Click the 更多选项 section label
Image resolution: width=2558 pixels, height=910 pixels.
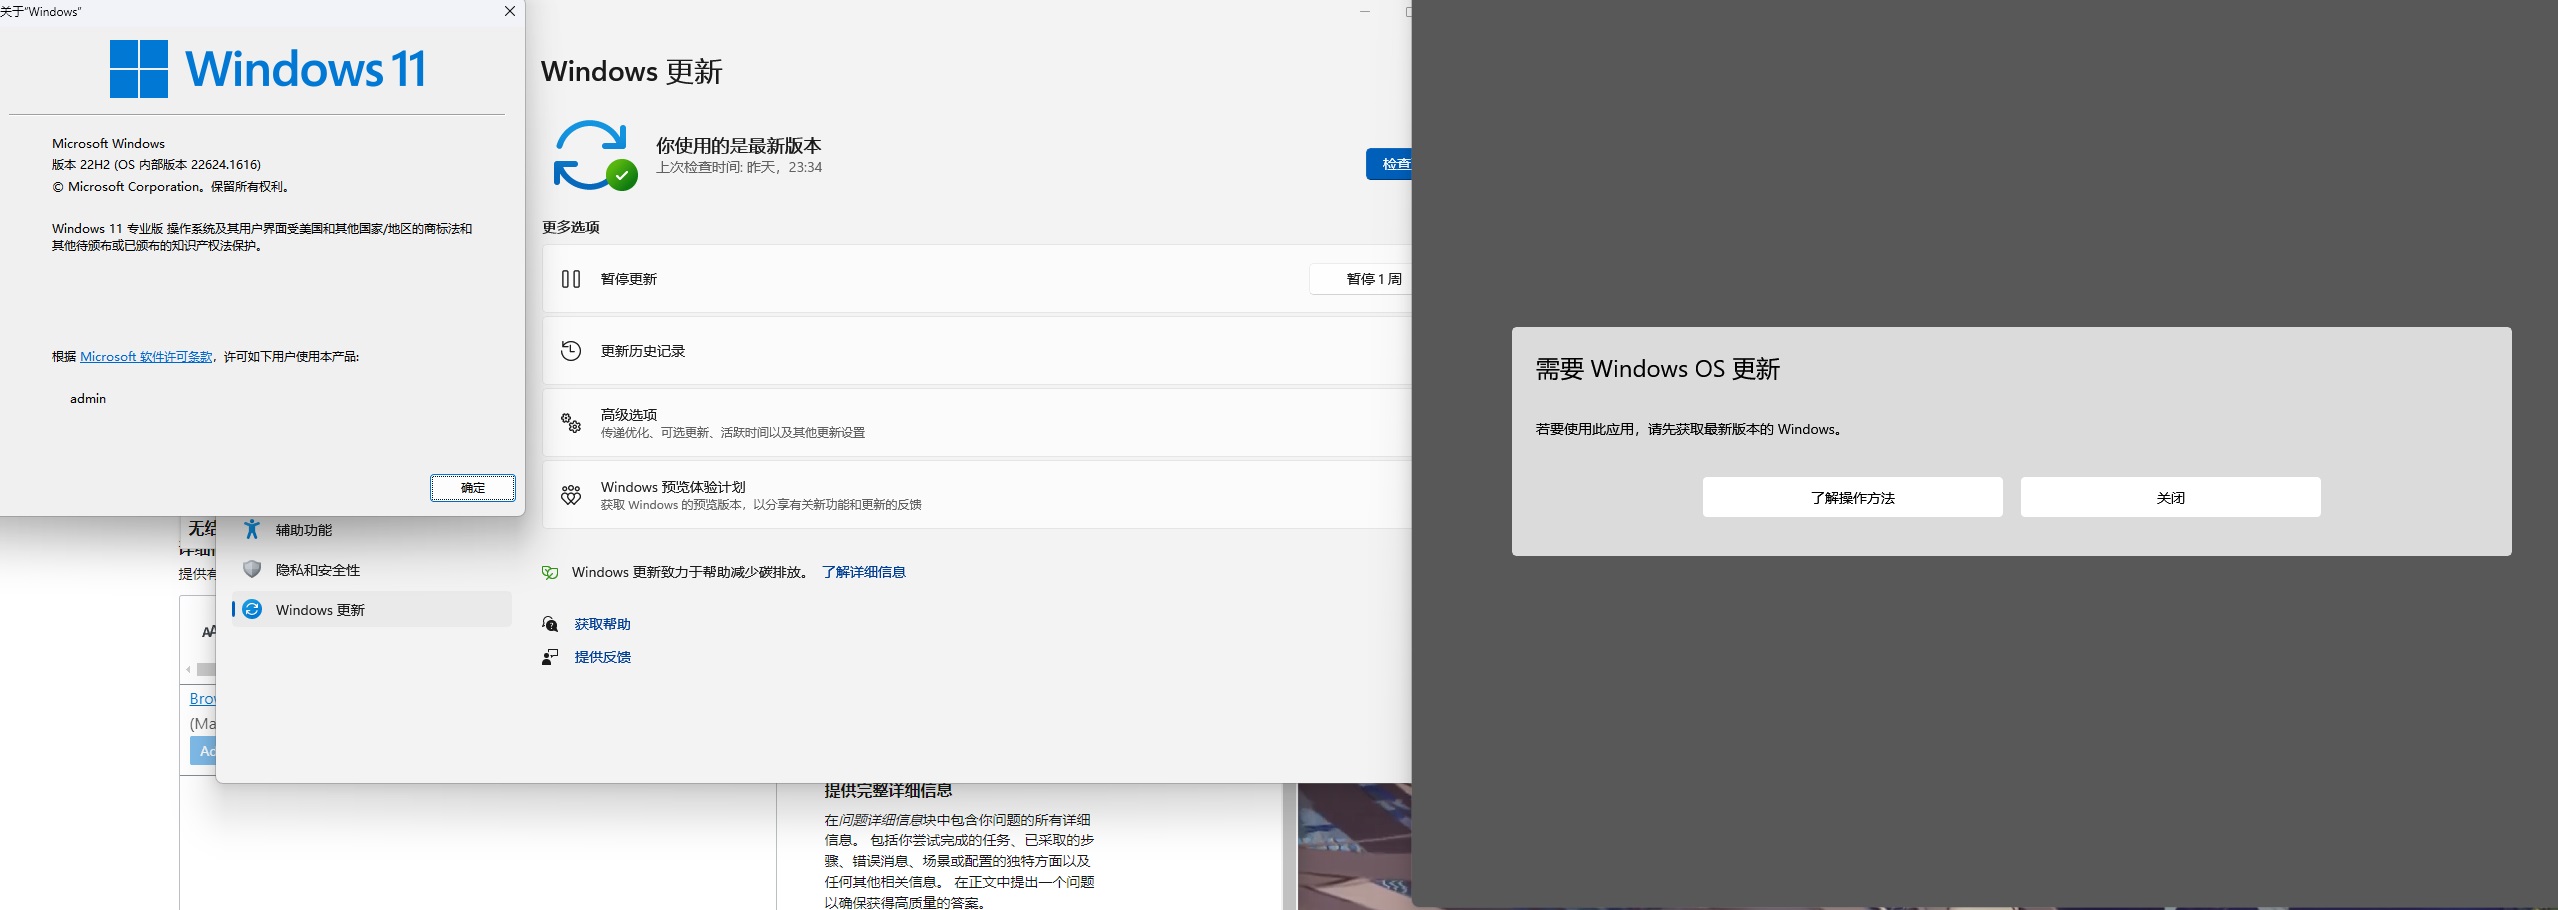point(571,227)
